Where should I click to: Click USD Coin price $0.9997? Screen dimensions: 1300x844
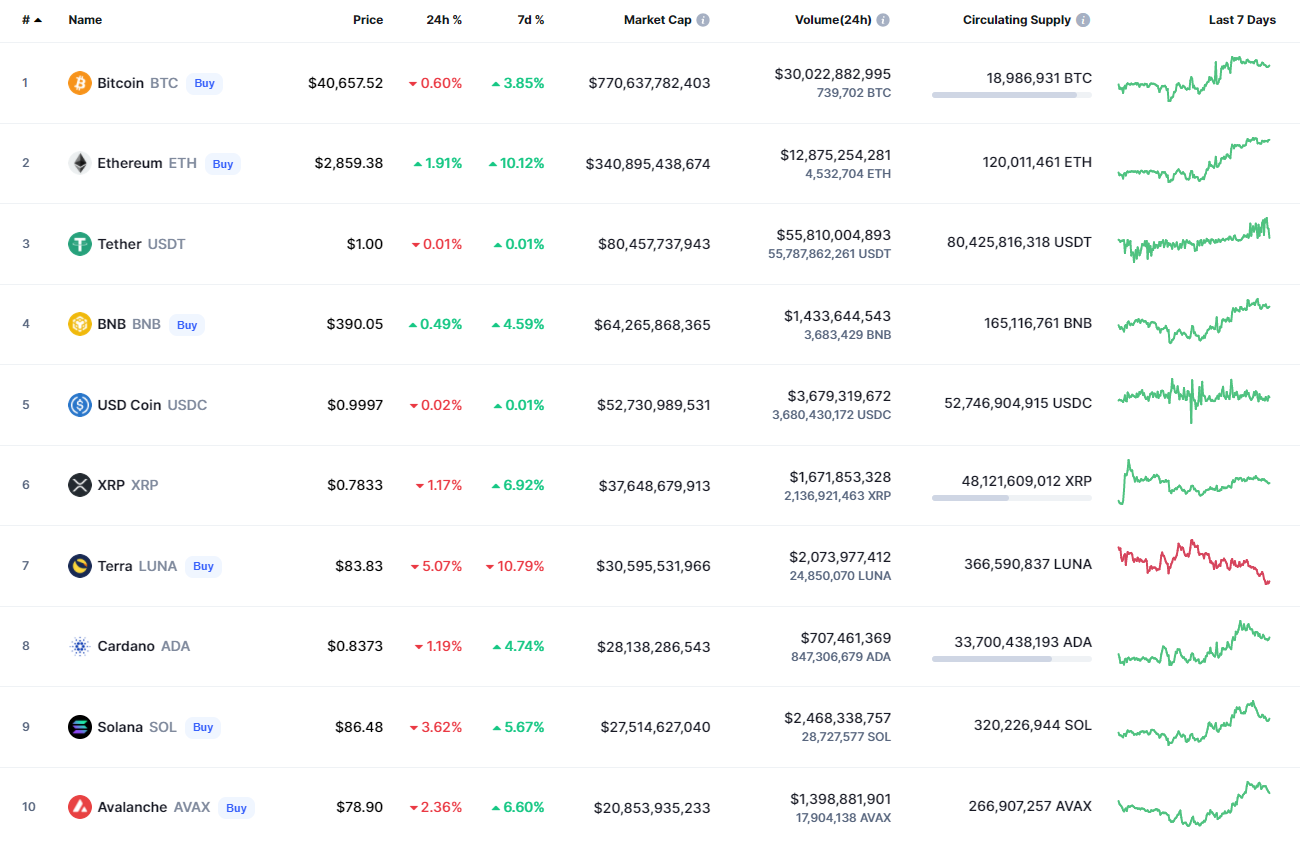click(x=355, y=405)
